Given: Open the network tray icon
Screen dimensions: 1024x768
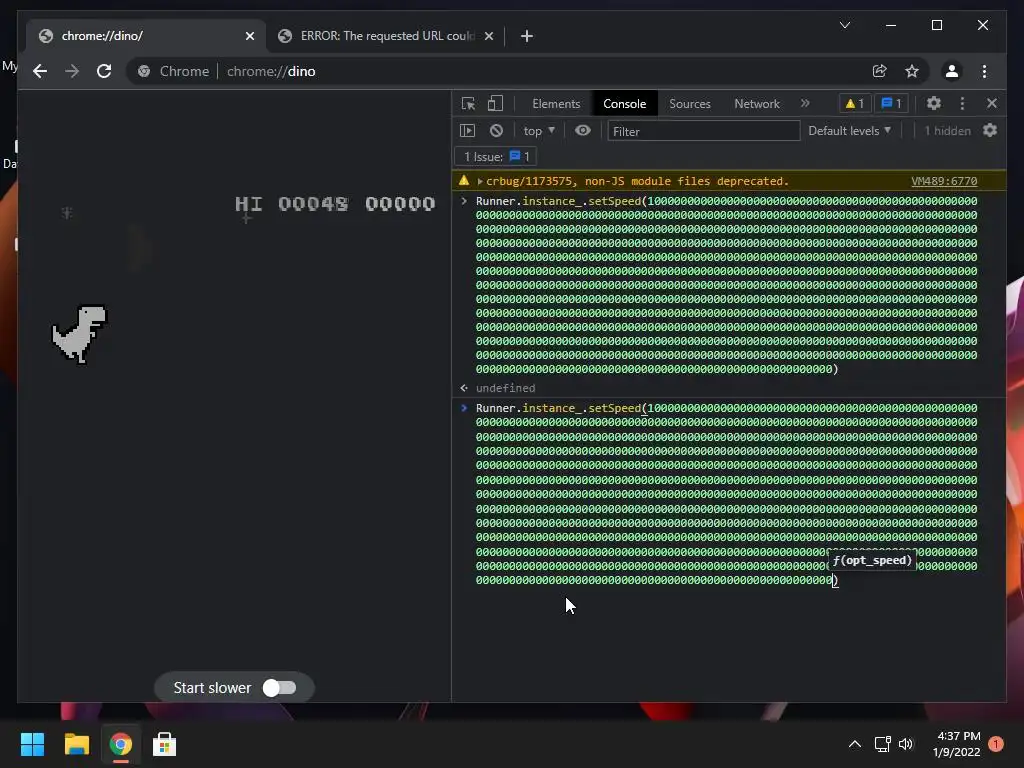Looking at the screenshot, I should pyautogui.click(x=882, y=744).
